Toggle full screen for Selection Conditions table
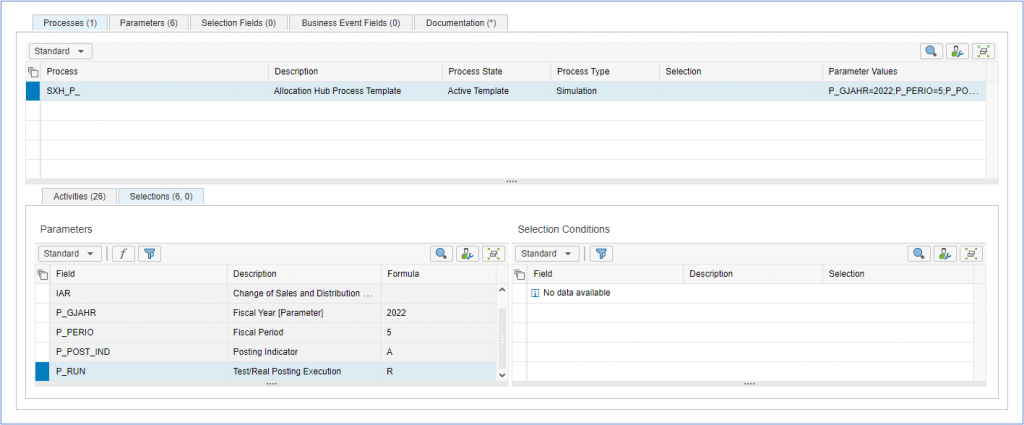Viewport: 1024px width, 425px height. (x=971, y=254)
